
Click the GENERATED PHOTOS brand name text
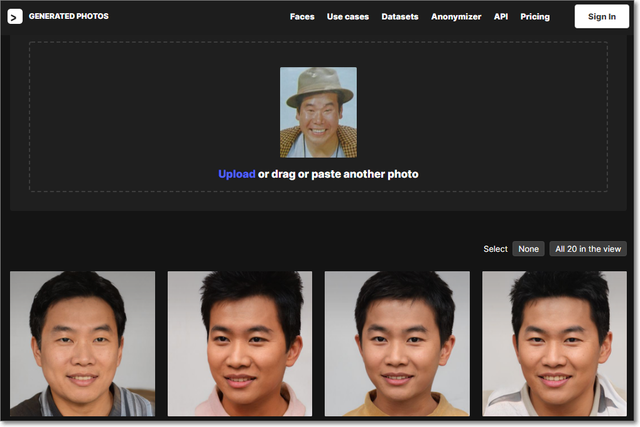pyautogui.click(x=69, y=17)
